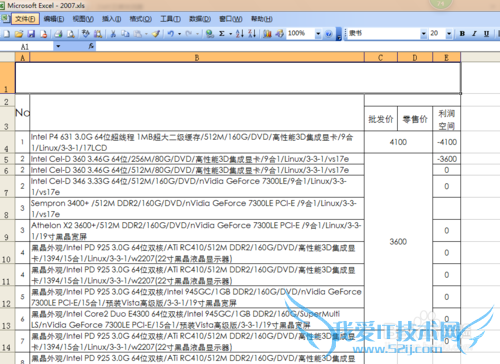The image size is (500, 364).
Task: Click the Research icon beside Spelling
Action: [98, 34]
